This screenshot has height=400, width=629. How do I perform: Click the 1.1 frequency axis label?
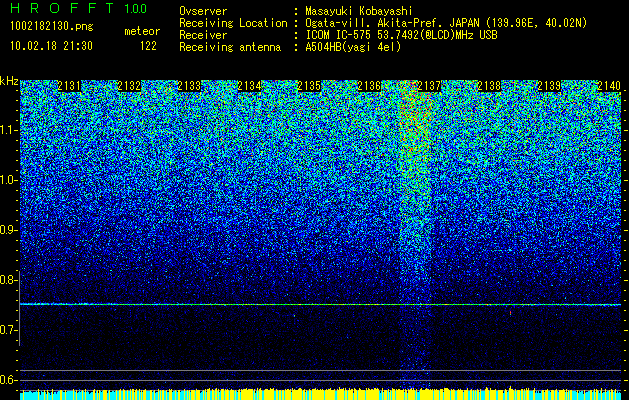[8, 130]
